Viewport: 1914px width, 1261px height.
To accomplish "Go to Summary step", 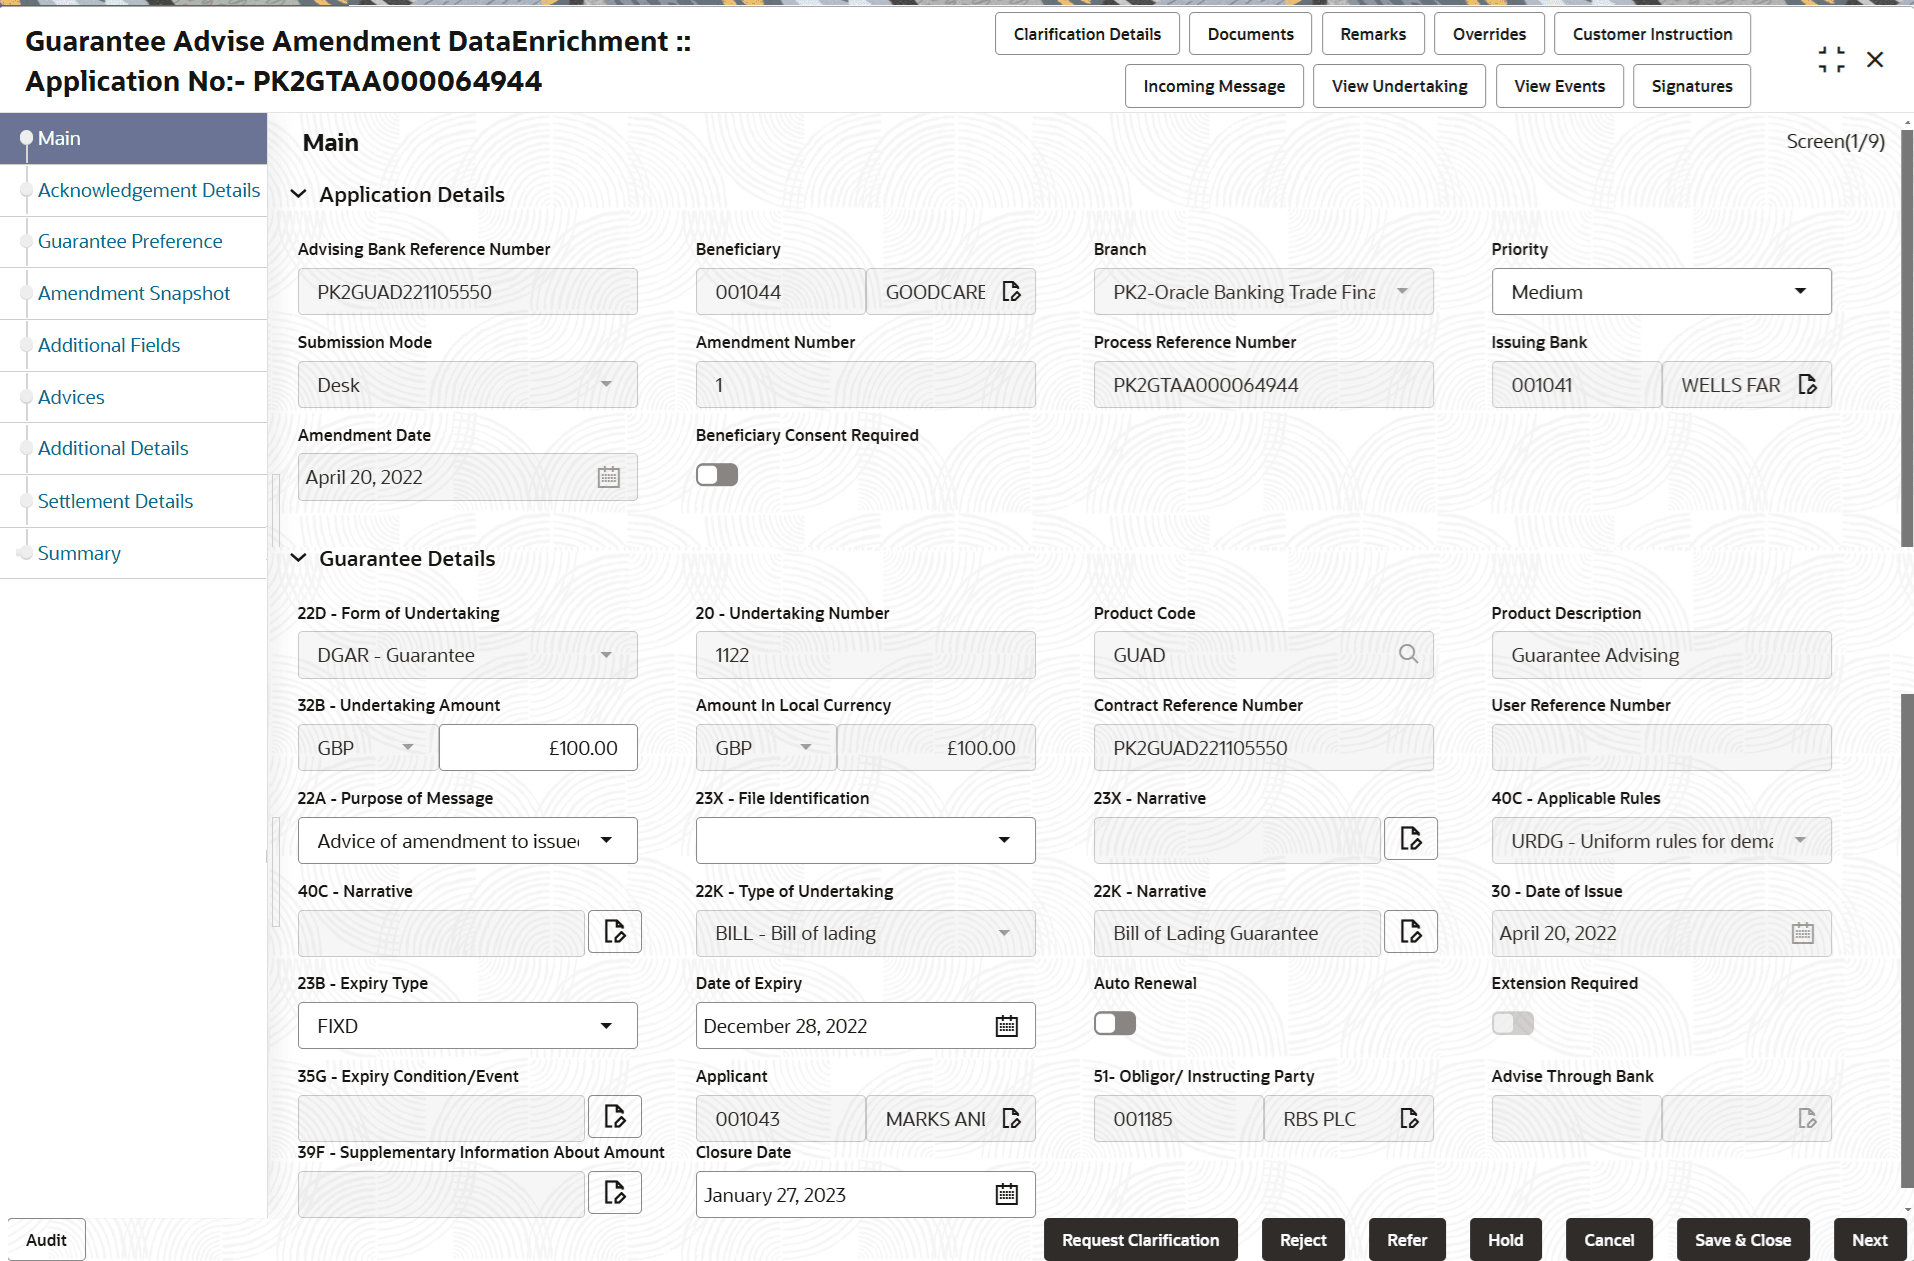I will (x=79, y=553).
